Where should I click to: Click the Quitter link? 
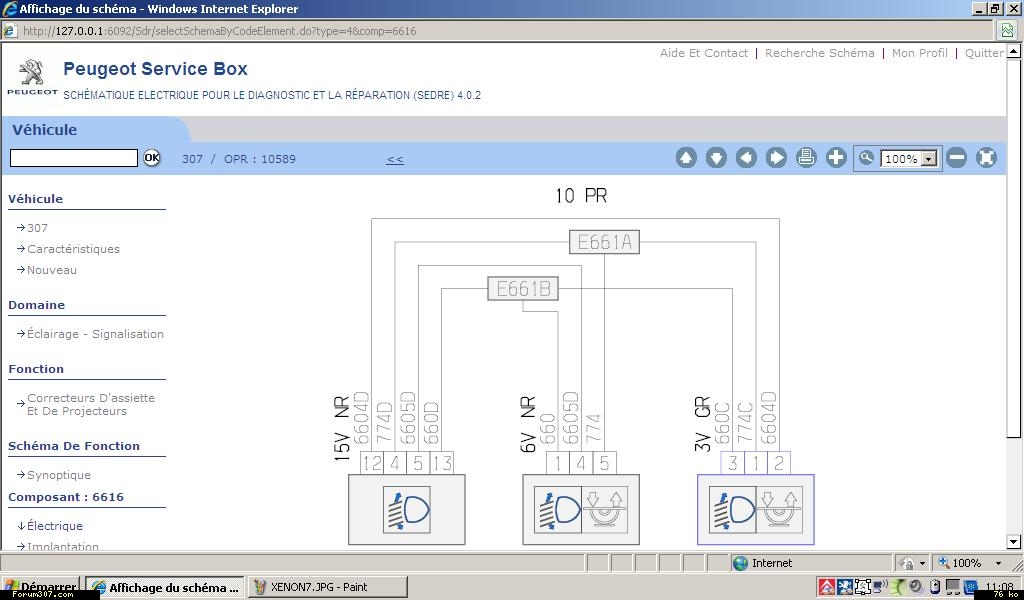(x=984, y=53)
